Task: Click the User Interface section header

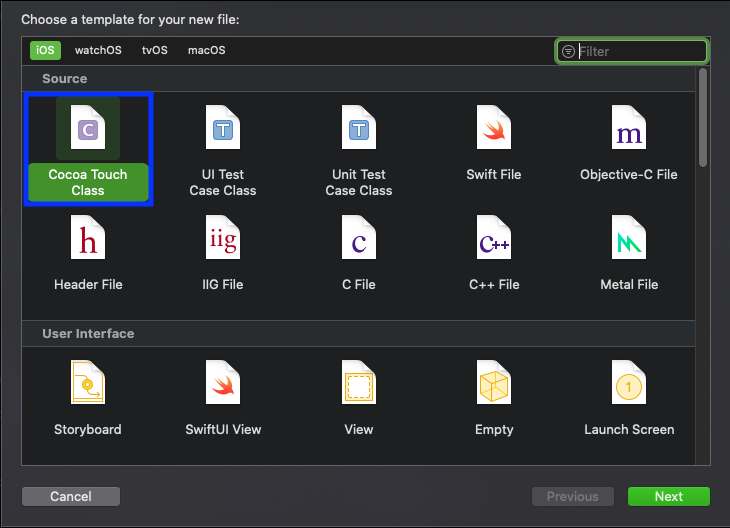Action: pos(358,333)
